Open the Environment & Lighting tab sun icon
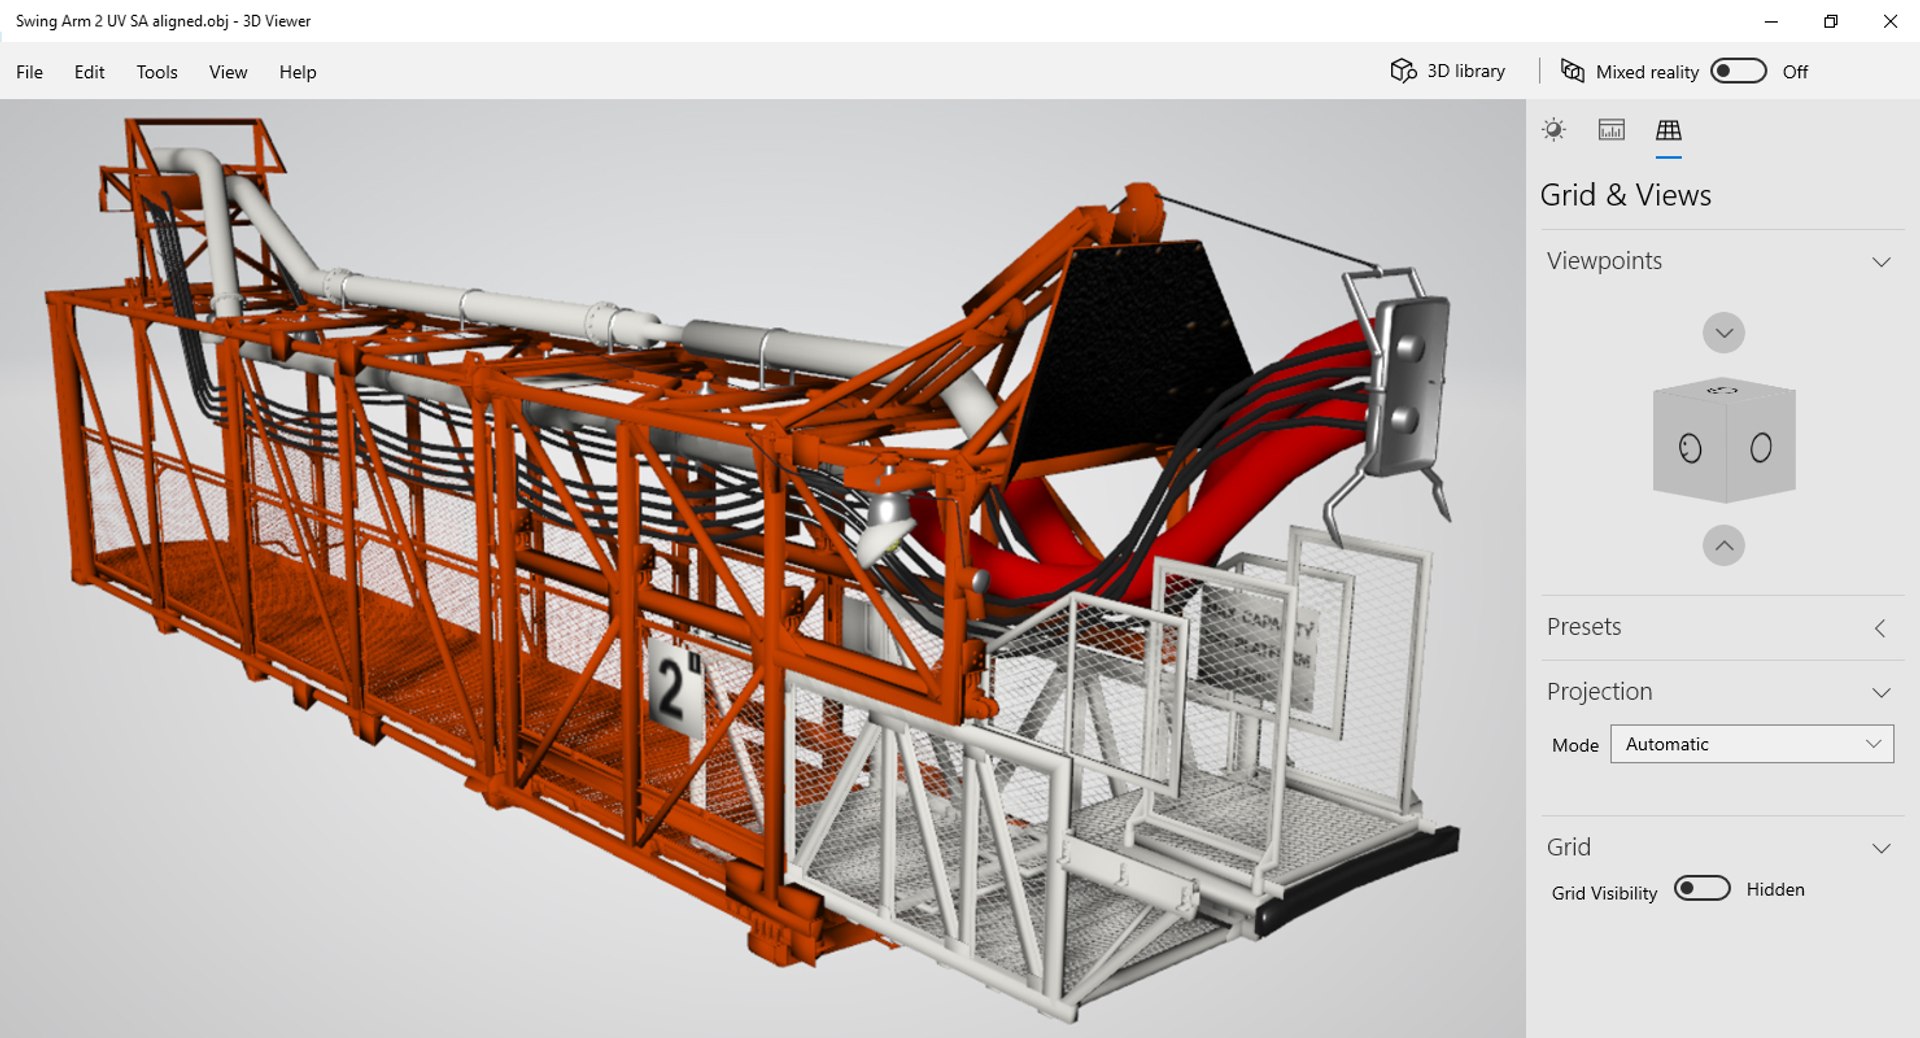1920x1038 pixels. (x=1553, y=130)
